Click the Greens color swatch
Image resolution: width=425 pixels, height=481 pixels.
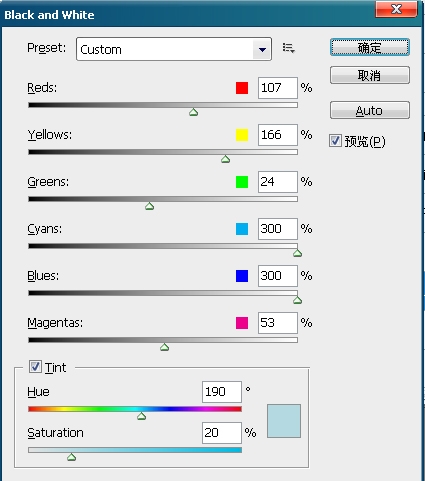pos(242,182)
